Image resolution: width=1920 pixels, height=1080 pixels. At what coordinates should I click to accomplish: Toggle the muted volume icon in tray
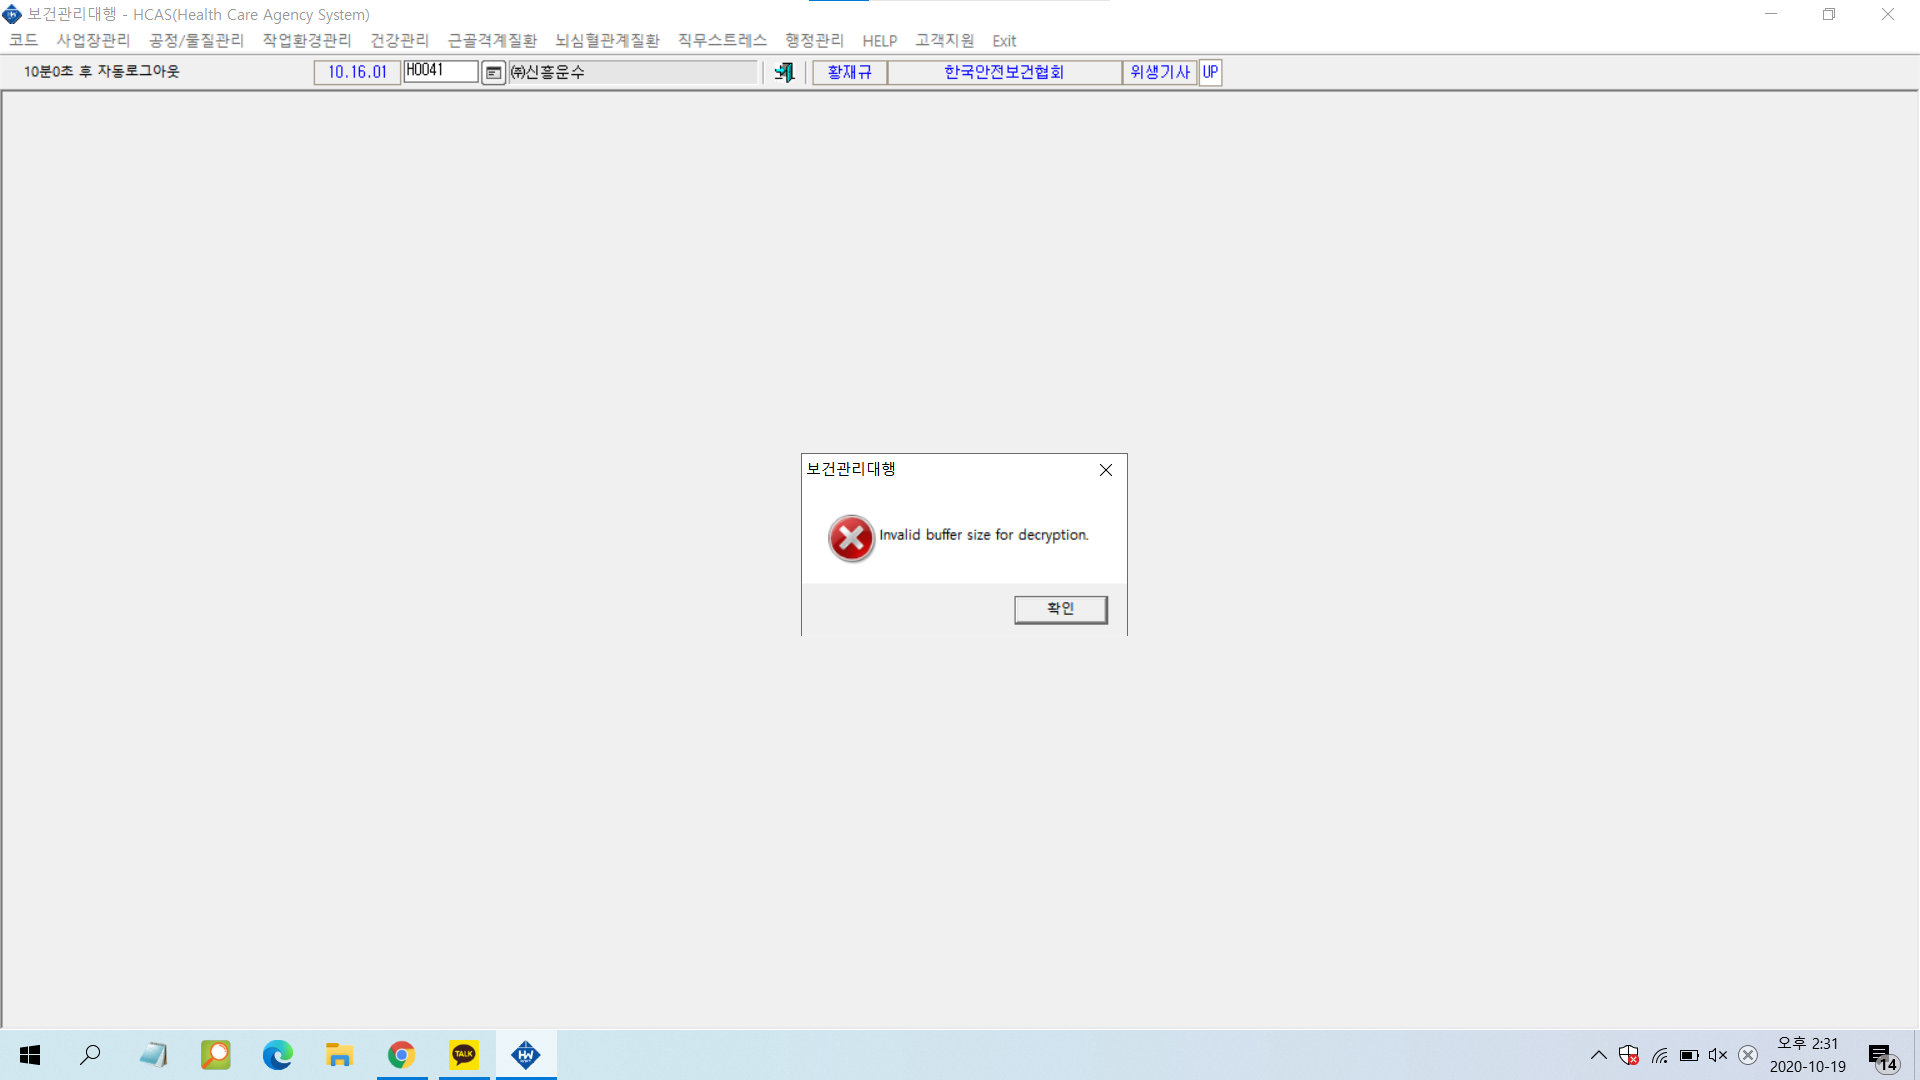click(x=1718, y=1055)
